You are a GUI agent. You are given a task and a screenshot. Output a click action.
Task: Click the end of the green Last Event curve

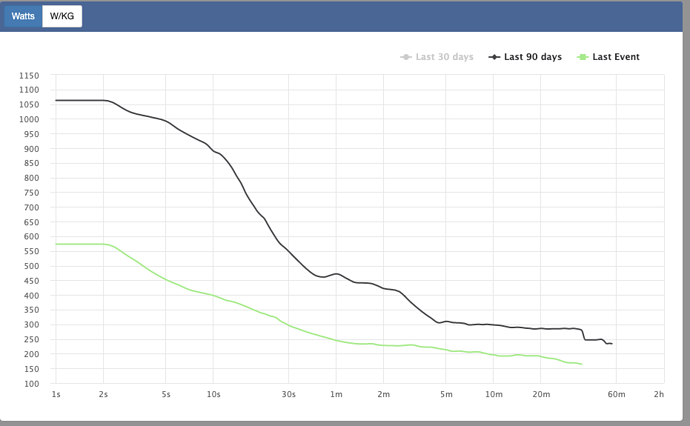pos(581,364)
